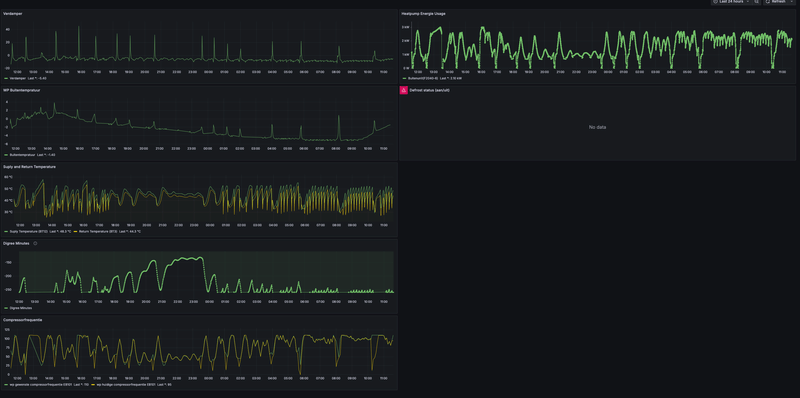This screenshot has height=398, width=800.
Task: Open the refresh interval dropdown arrow
Action: (x=793, y=2)
